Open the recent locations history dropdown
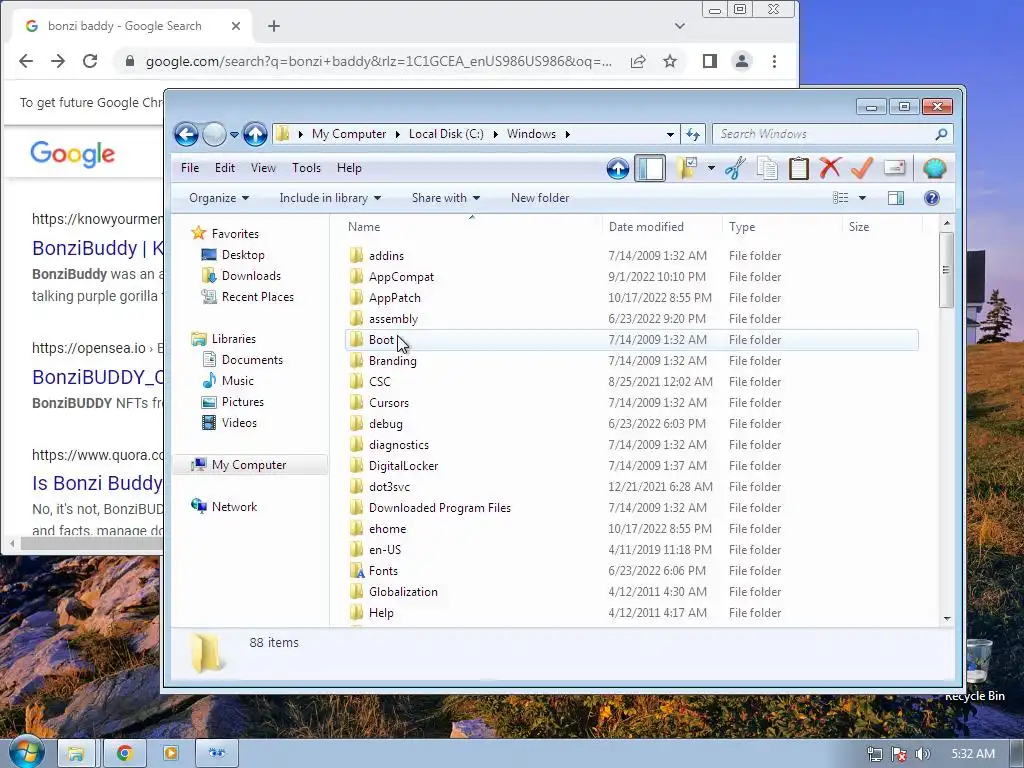 tap(234, 135)
